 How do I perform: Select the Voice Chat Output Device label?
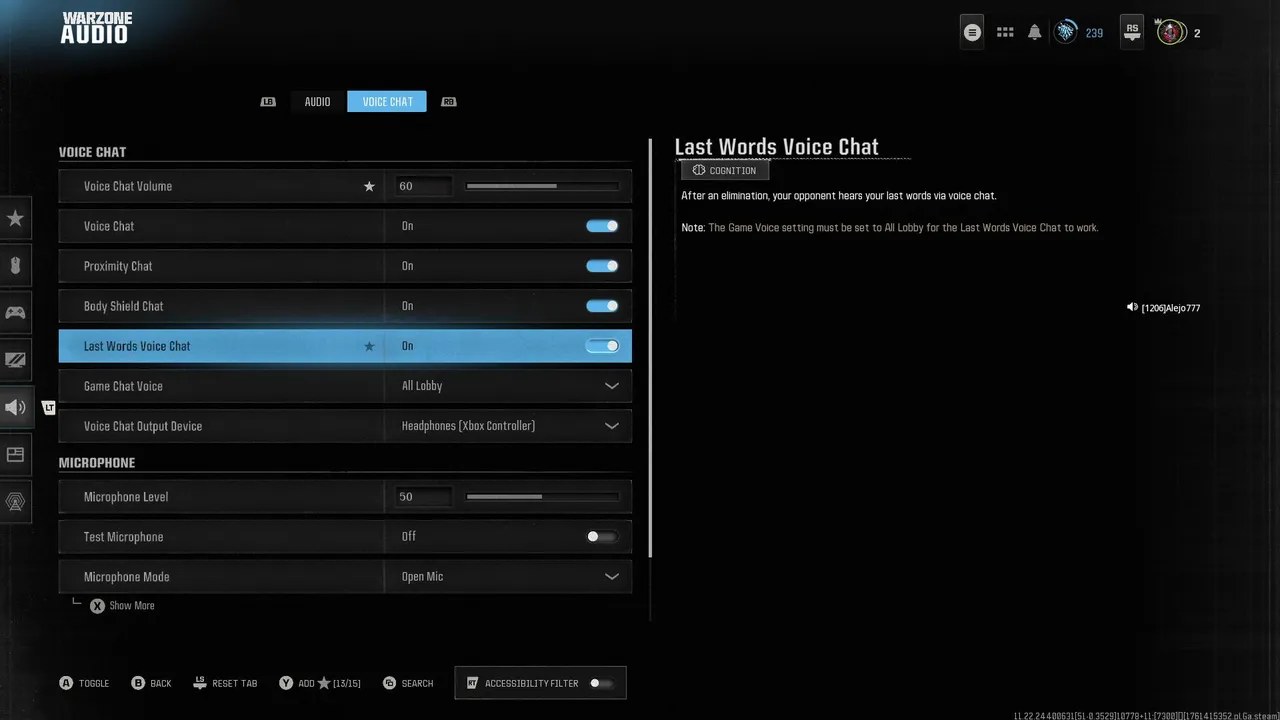point(143,426)
